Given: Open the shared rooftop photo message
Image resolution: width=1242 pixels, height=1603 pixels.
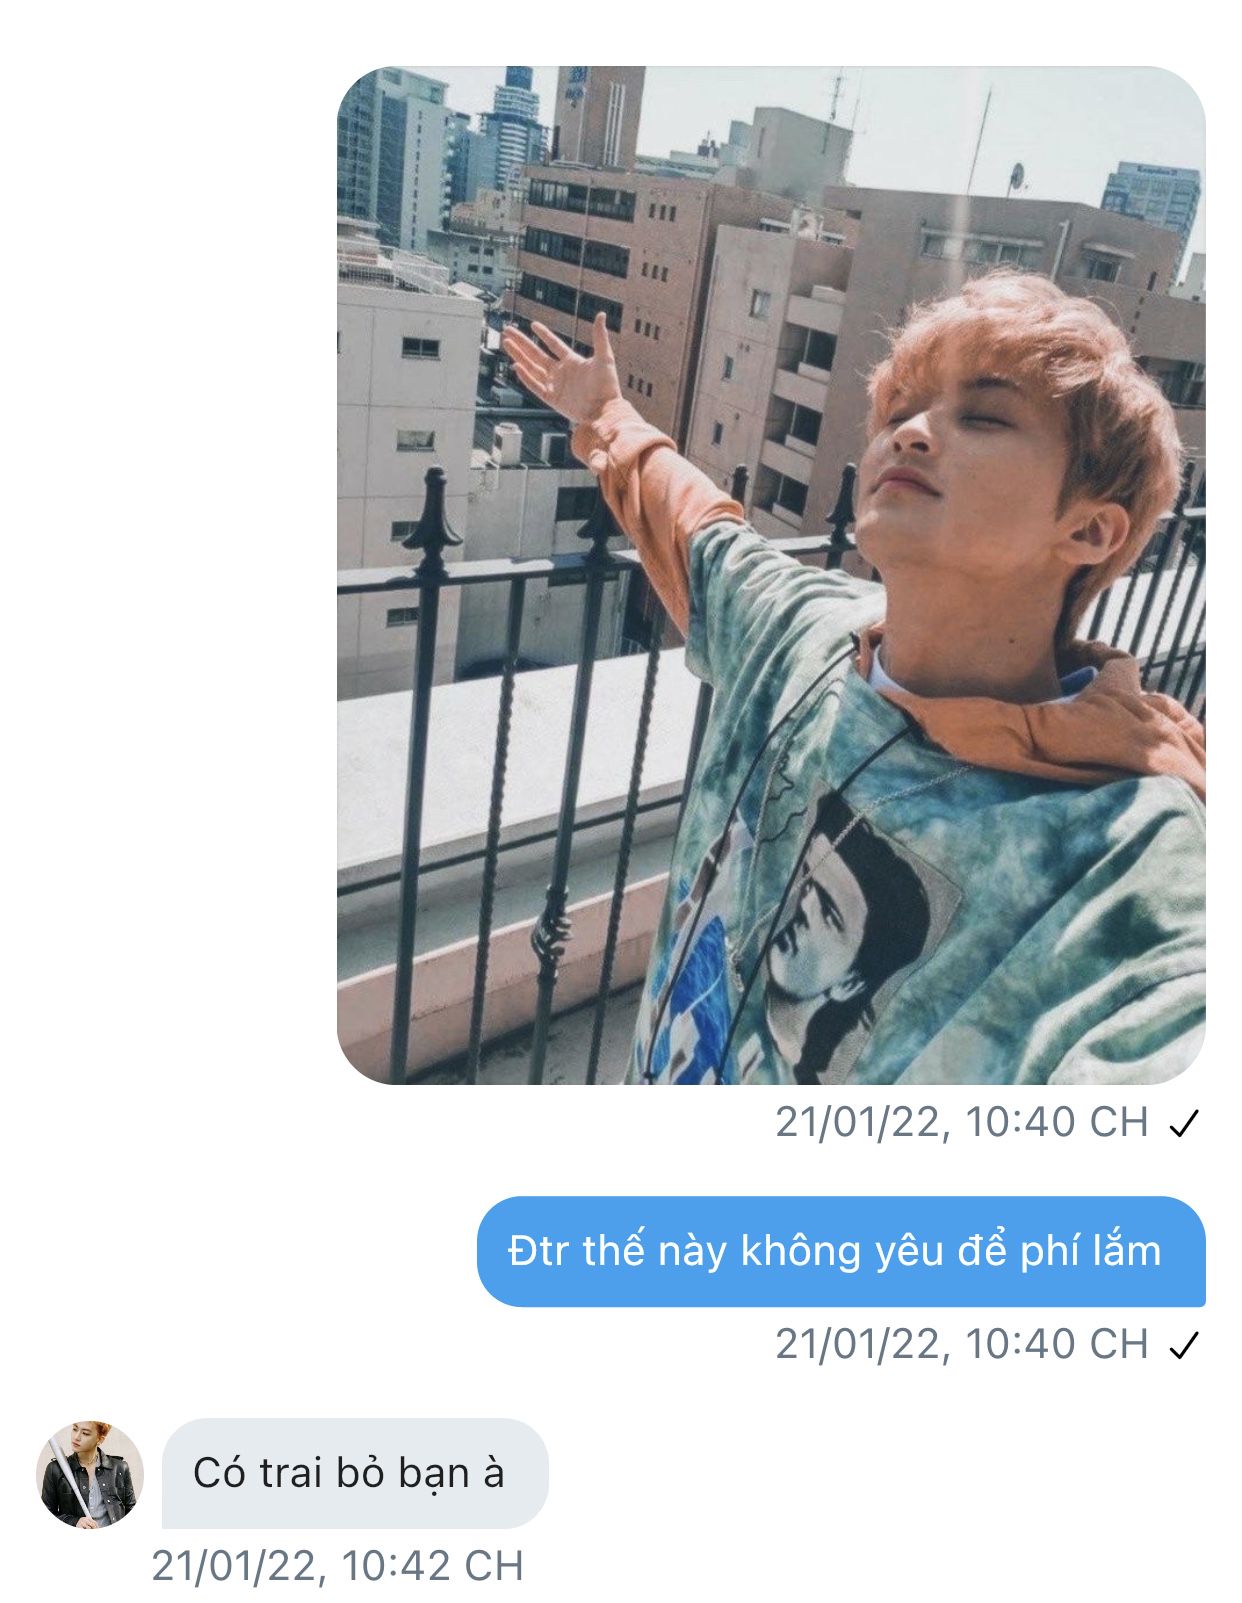Looking at the screenshot, I should (x=770, y=575).
